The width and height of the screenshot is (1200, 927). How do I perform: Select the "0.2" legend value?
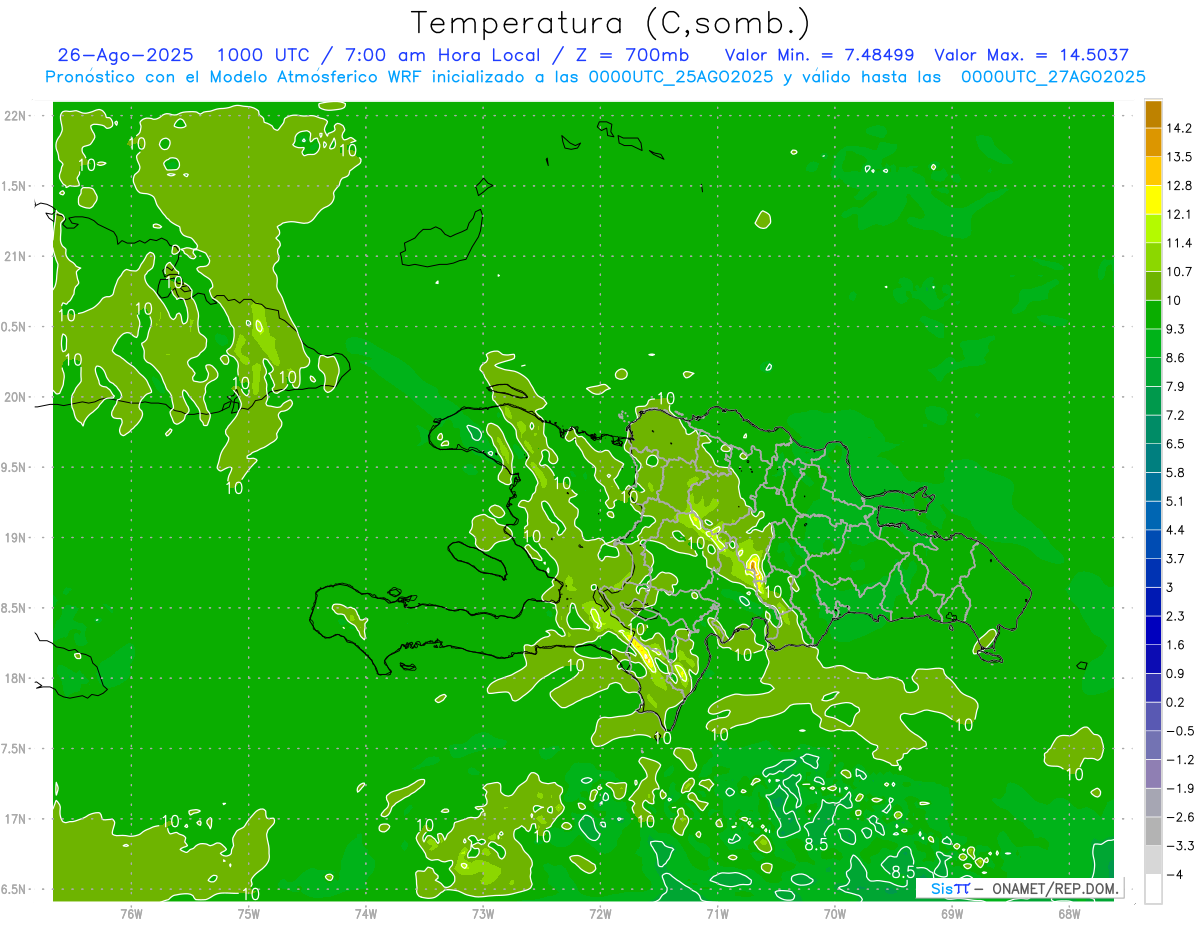[x=1175, y=702]
